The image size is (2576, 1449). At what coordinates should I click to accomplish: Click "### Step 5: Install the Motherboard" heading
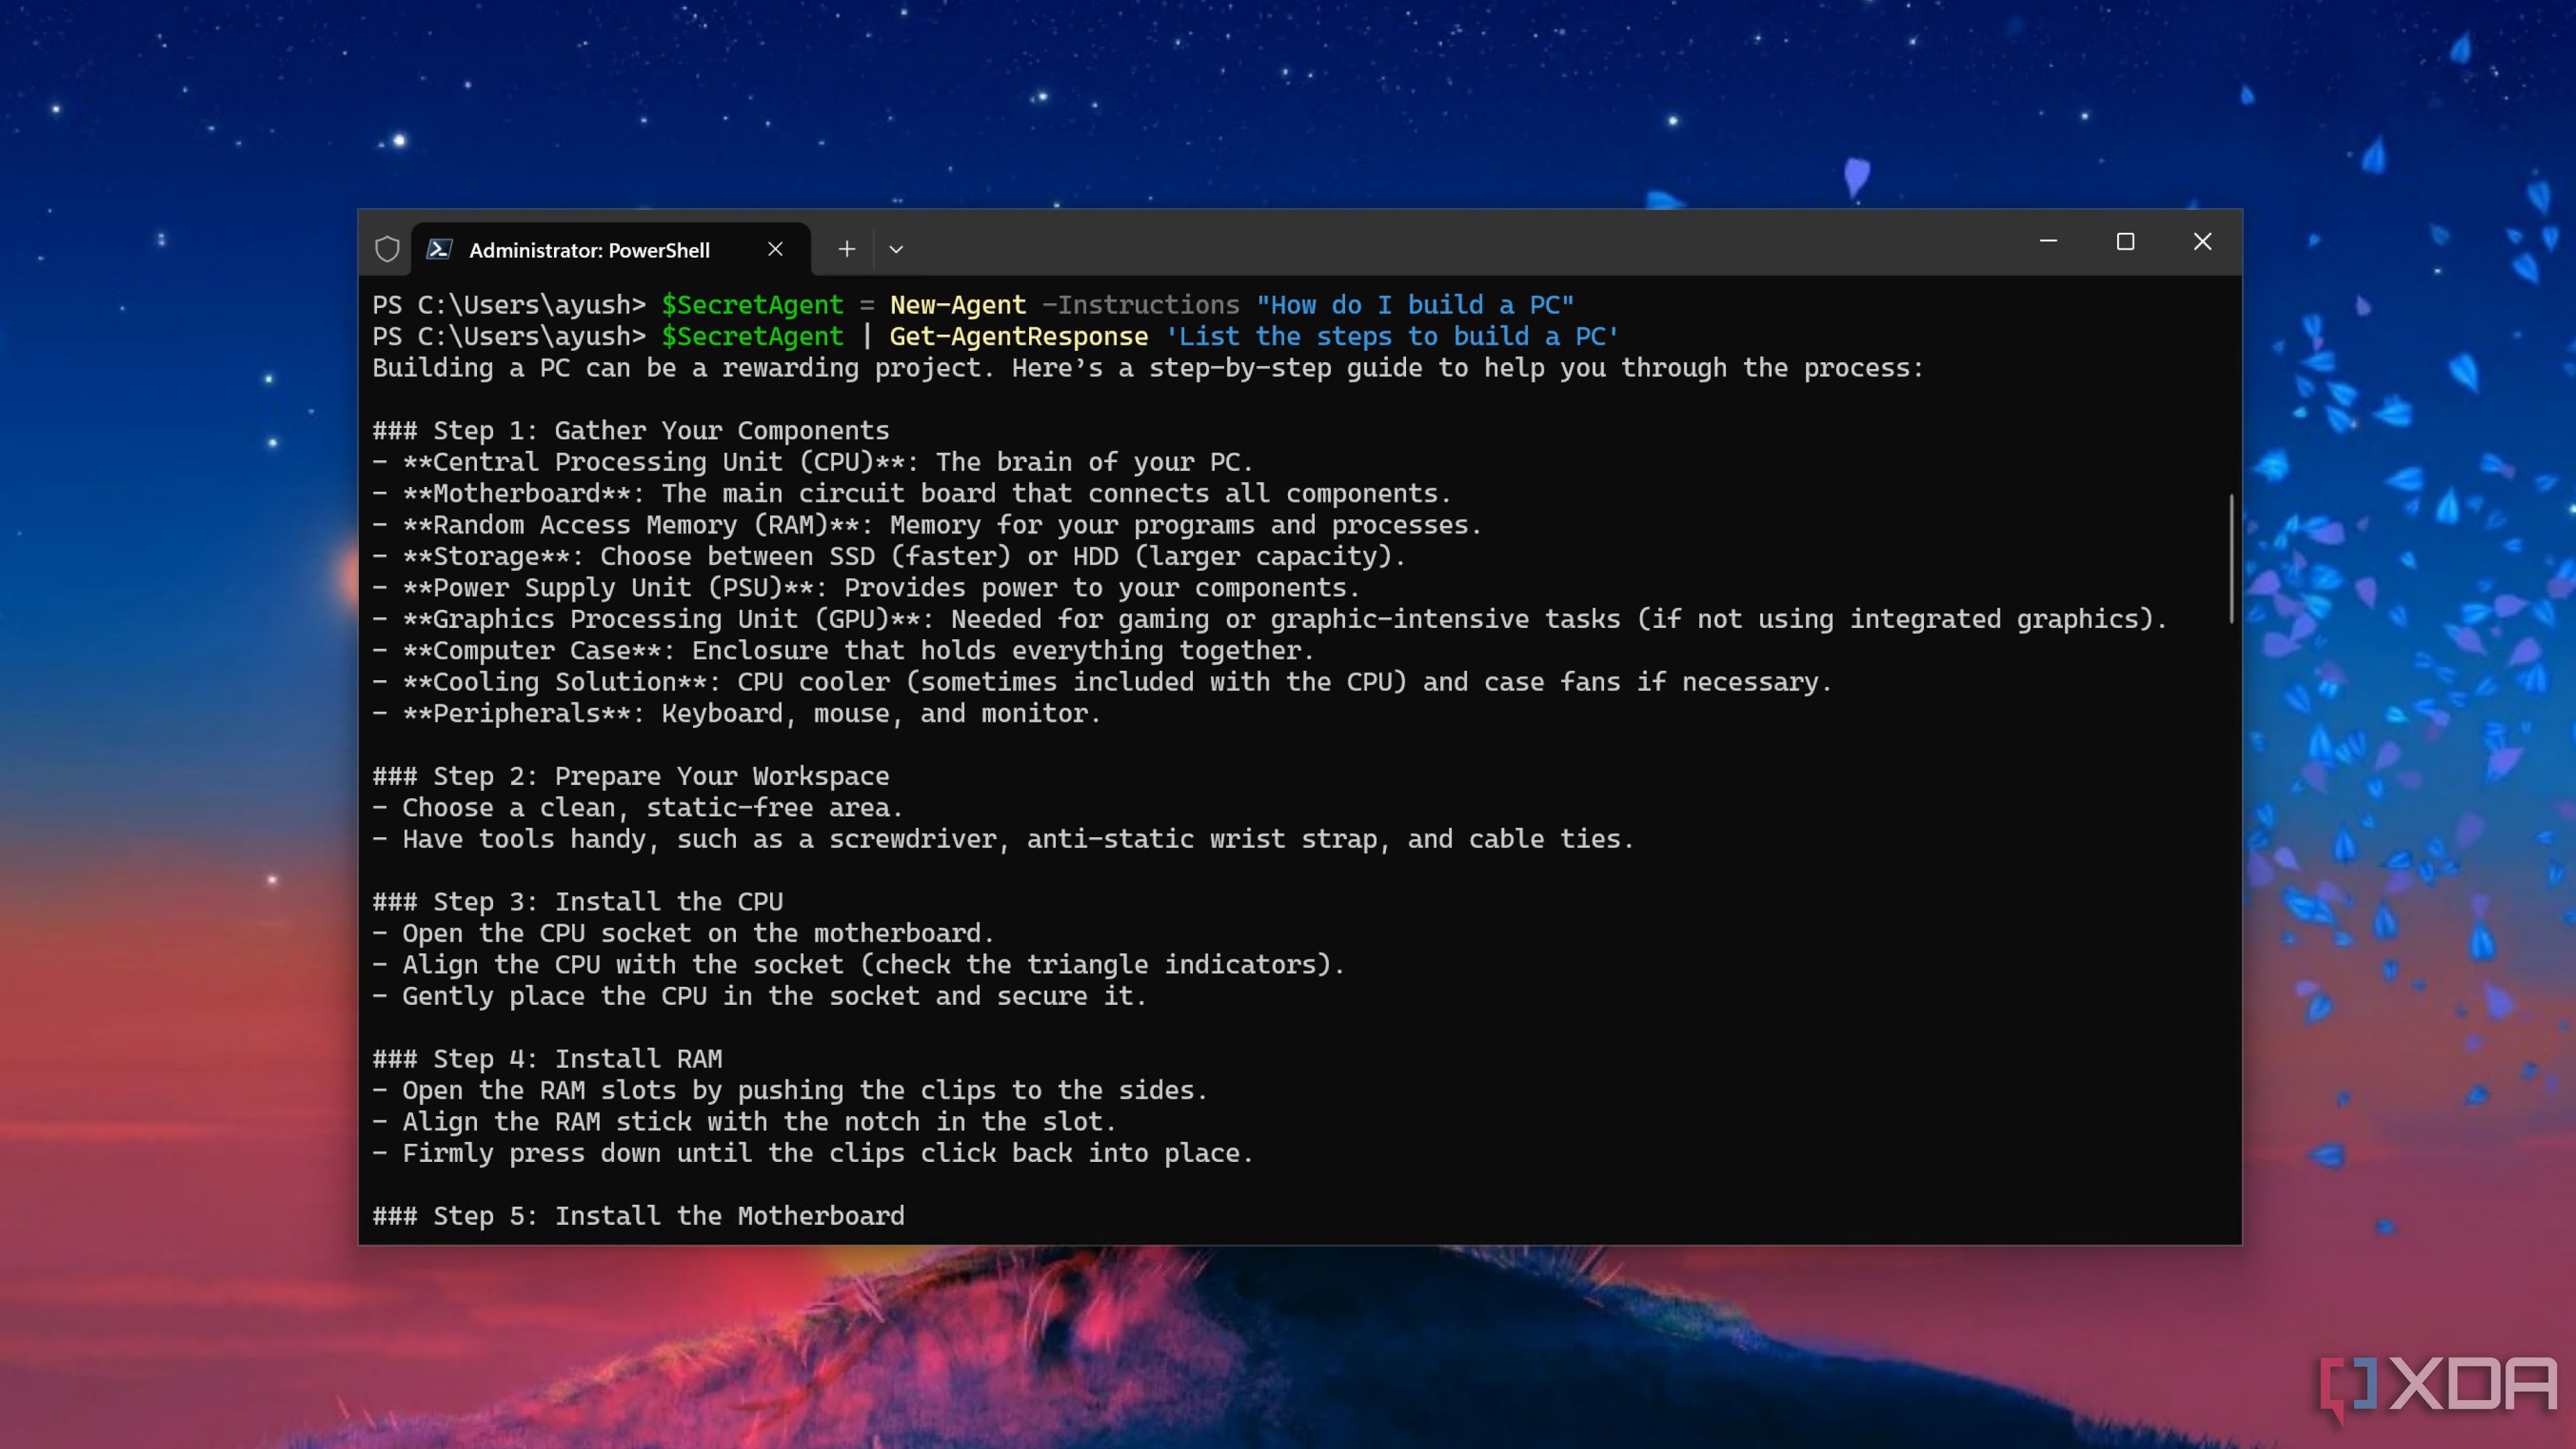click(x=639, y=1217)
